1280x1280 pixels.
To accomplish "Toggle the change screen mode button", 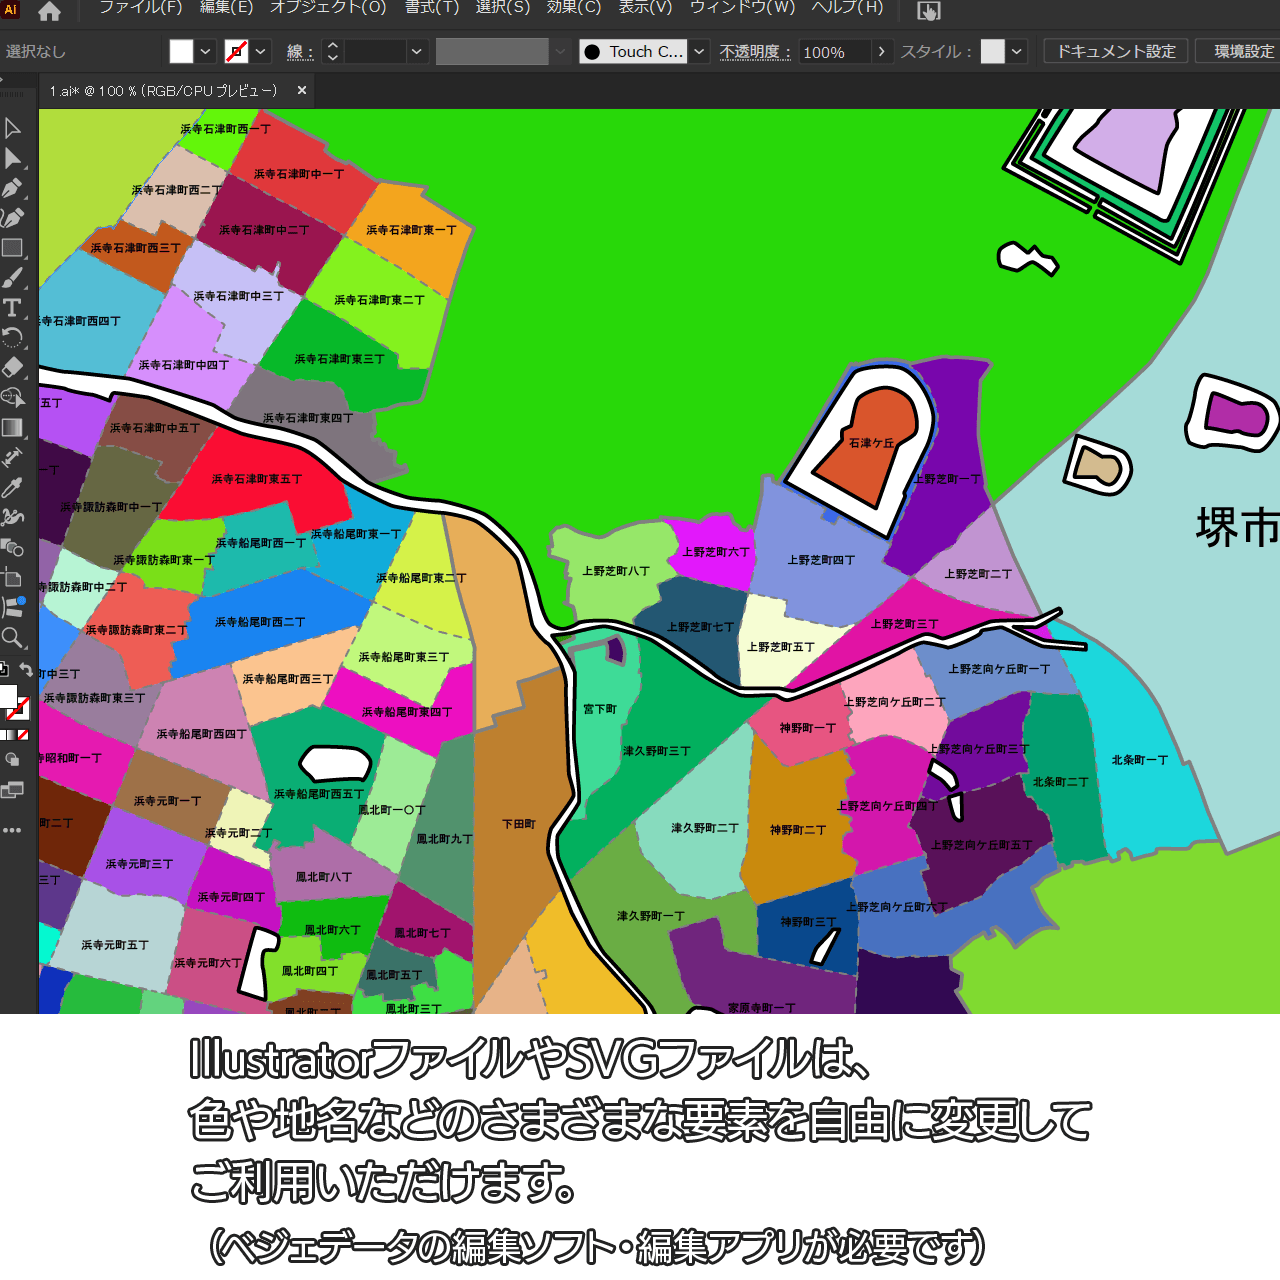I will tap(13, 791).
